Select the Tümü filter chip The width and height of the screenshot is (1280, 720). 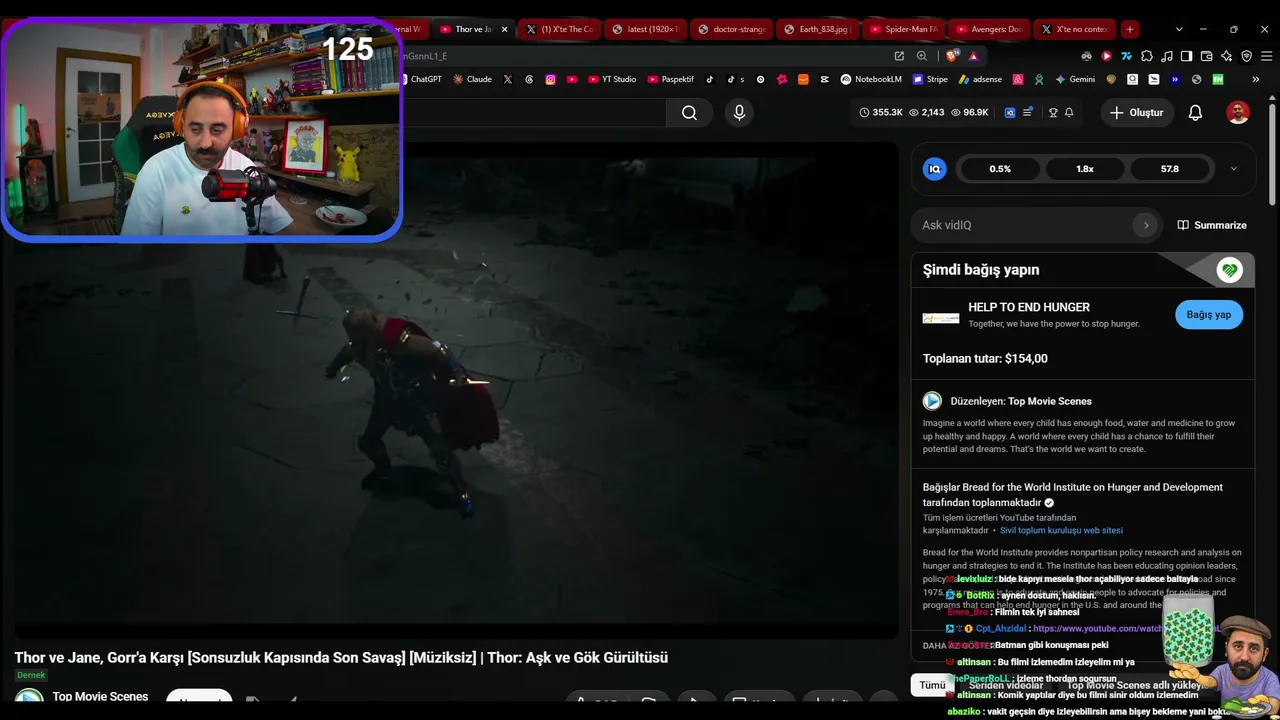coord(932,685)
